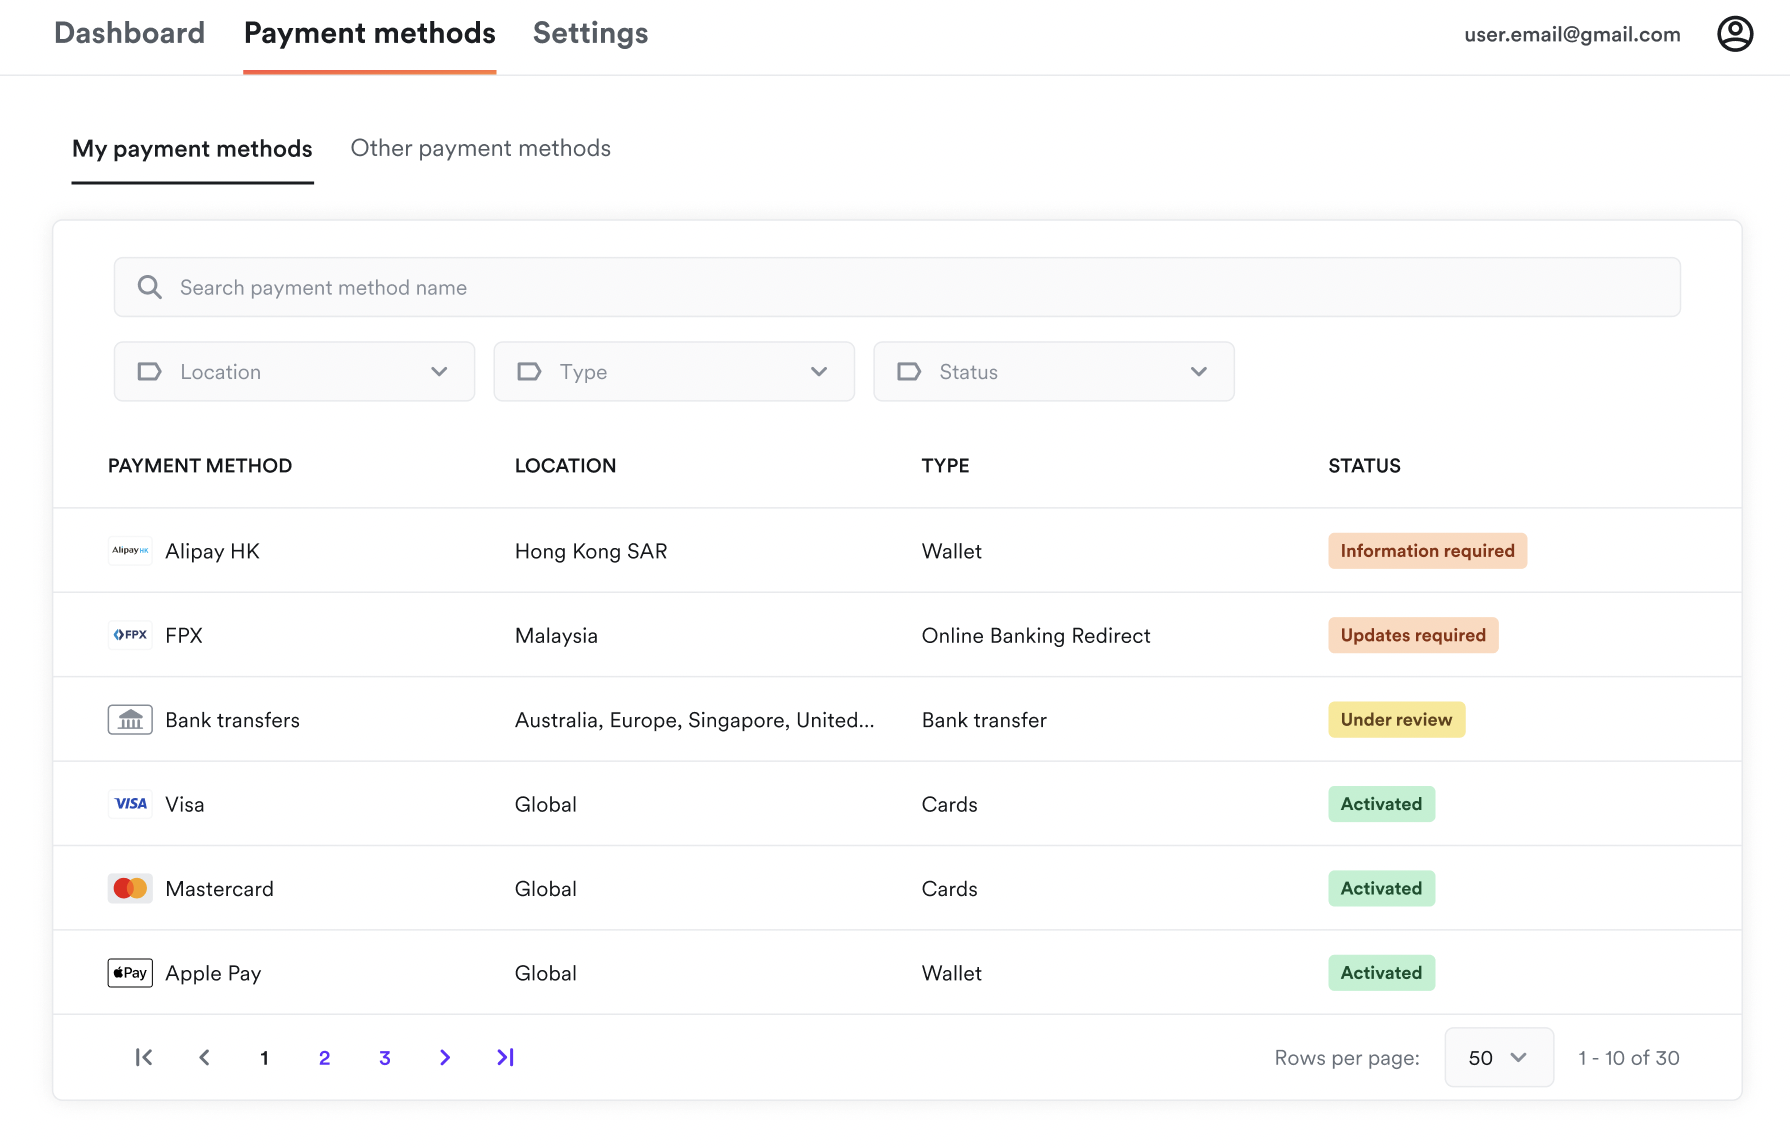Screen dimensions: 1790x1148
Task: Click the FPX logo icon
Action: (x=130, y=635)
